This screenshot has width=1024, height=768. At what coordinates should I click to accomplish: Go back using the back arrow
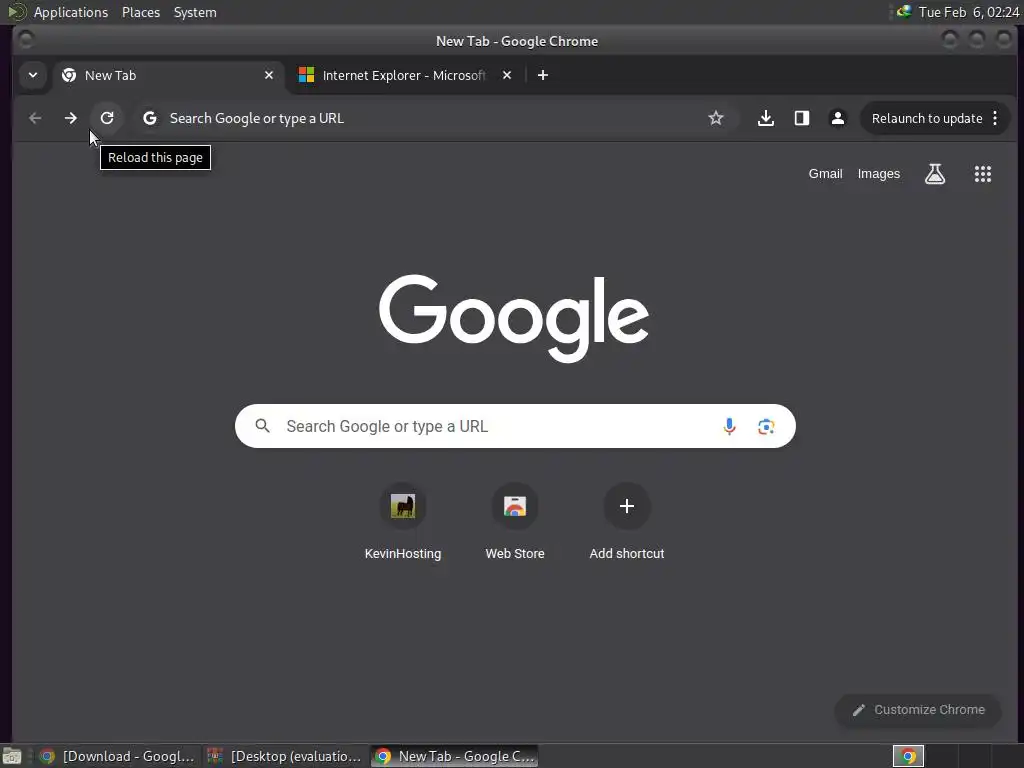(35, 118)
